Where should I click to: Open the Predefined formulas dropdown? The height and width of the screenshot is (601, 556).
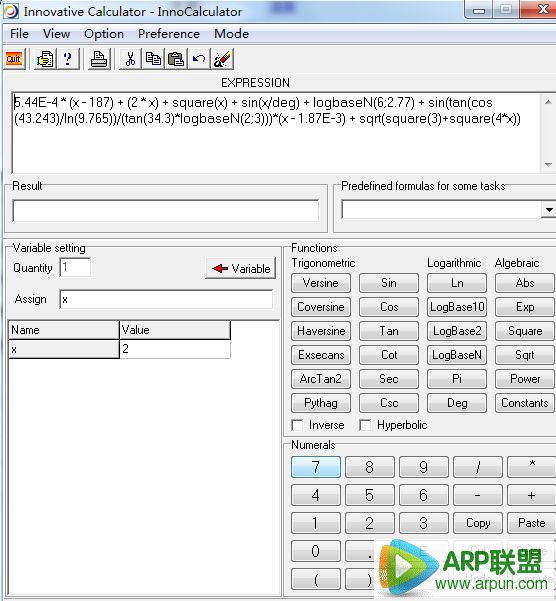pos(549,210)
